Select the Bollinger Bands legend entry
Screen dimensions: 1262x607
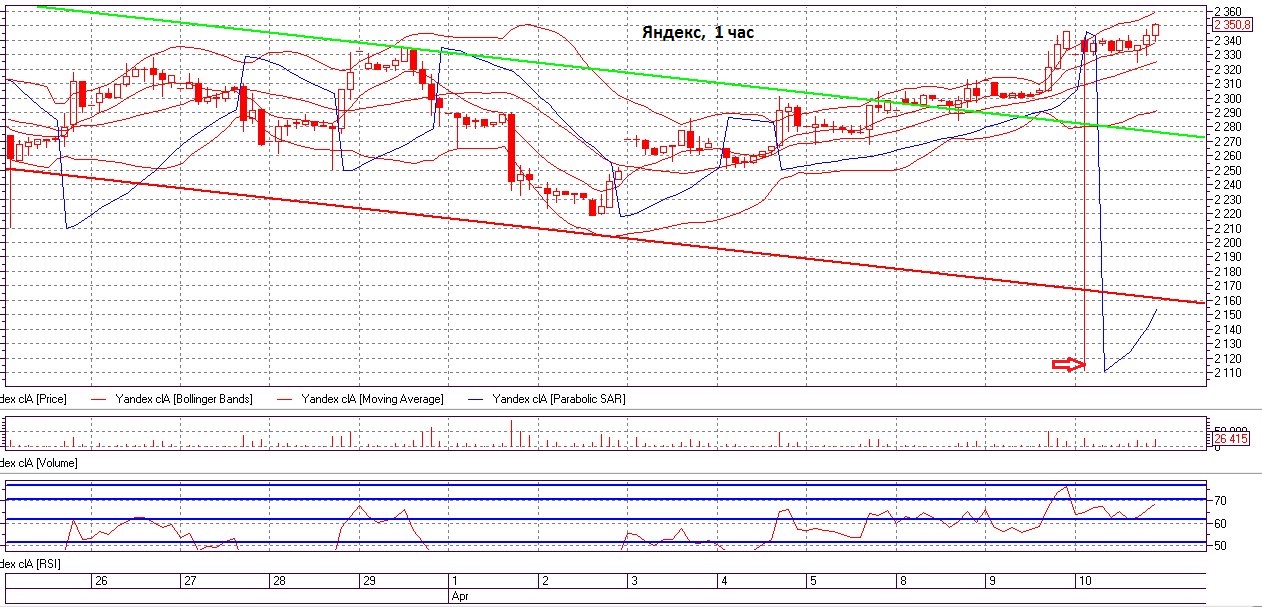(186, 399)
